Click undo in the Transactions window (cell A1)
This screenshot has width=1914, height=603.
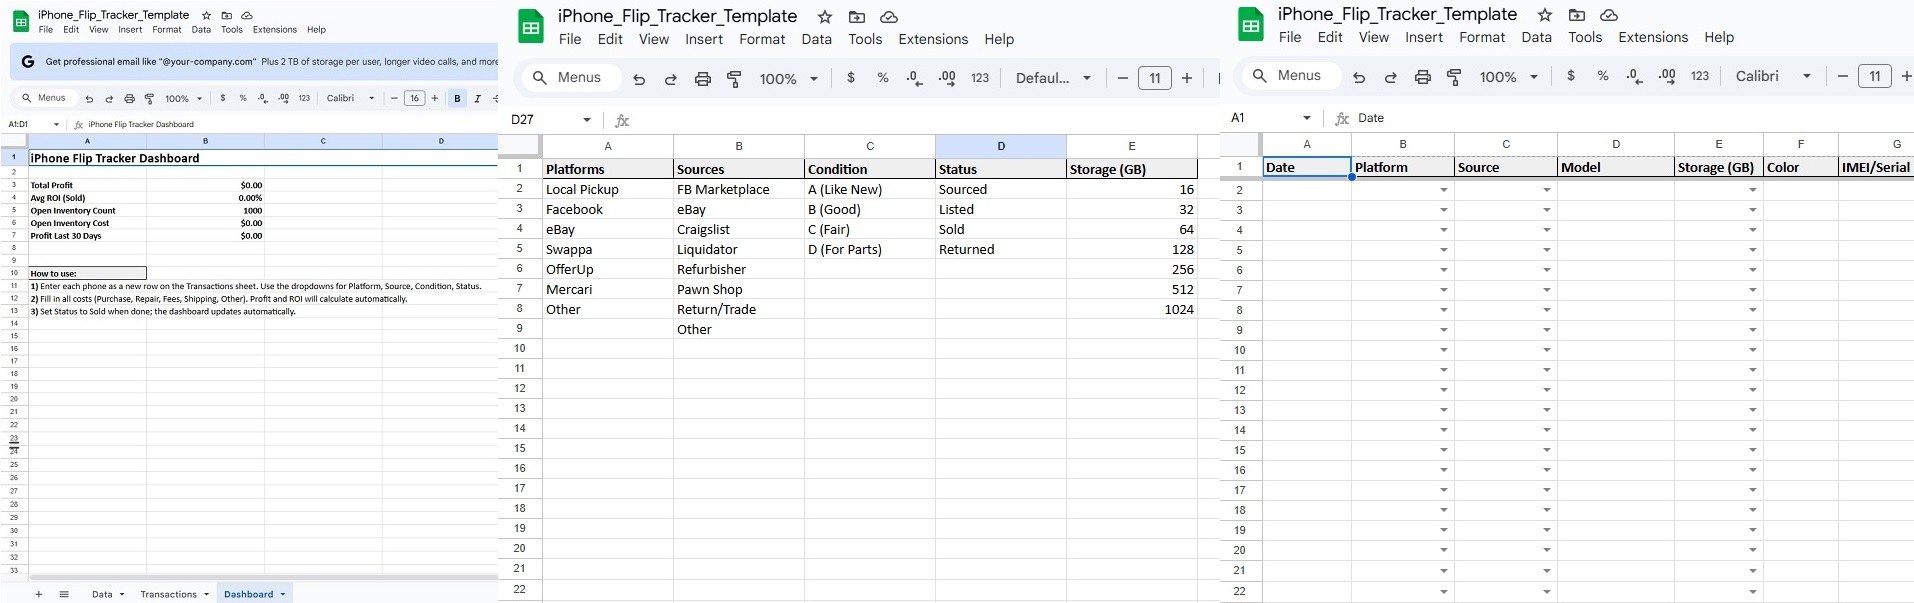click(x=1359, y=77)
